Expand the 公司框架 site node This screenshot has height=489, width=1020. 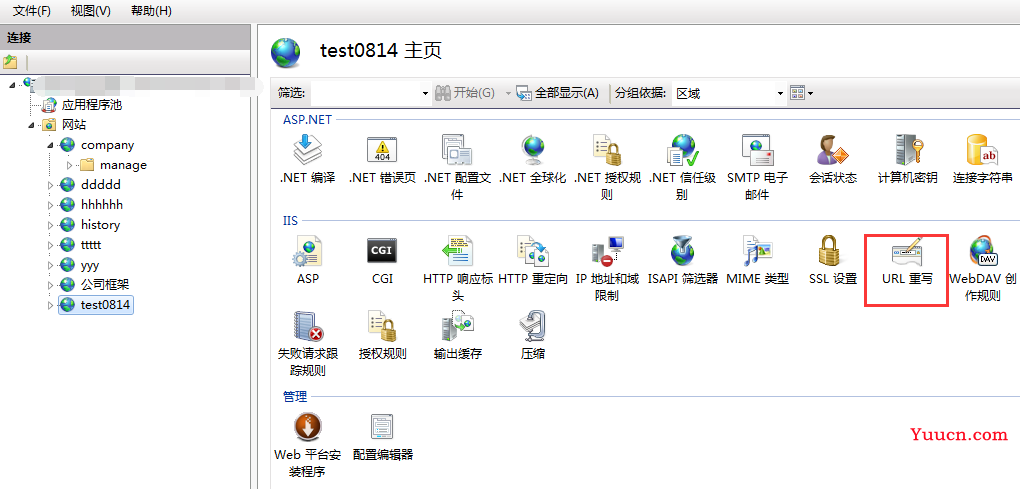pos(51,285)
